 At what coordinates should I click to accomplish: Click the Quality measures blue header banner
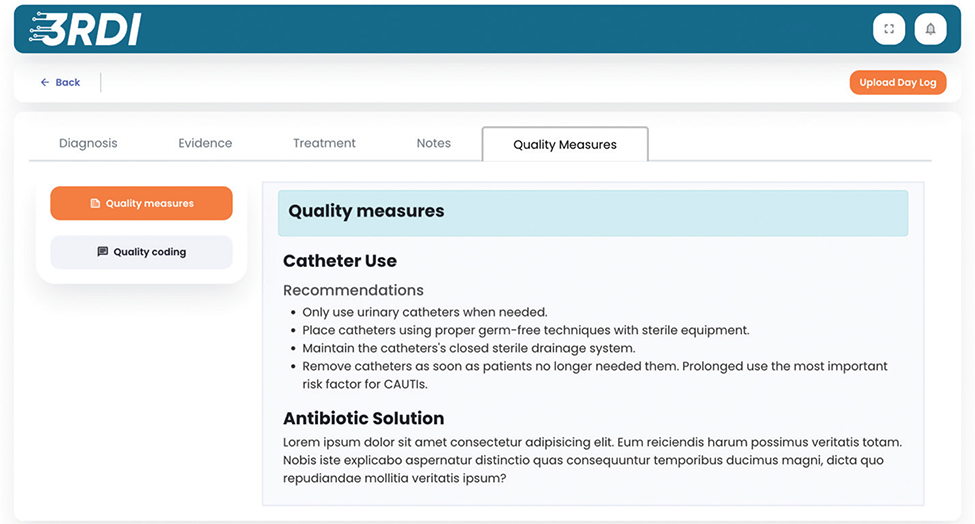click(x=592, y=212)
